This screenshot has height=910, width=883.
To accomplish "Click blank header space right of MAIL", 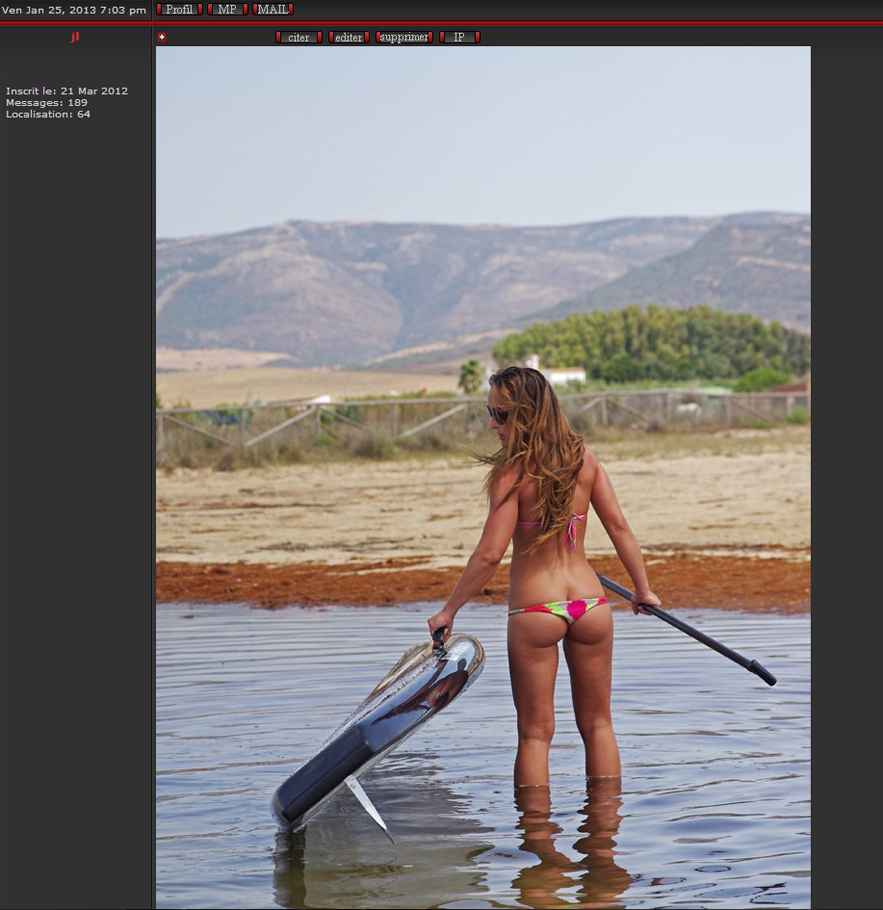I will point(580,9).
